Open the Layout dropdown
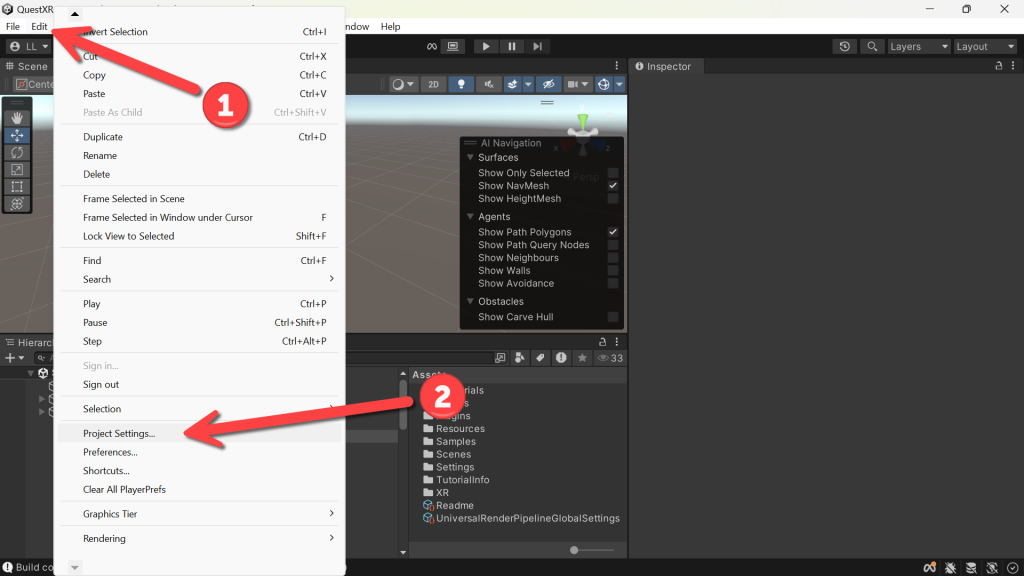This screenshot has height=576, width=1024. click(985, 46)
